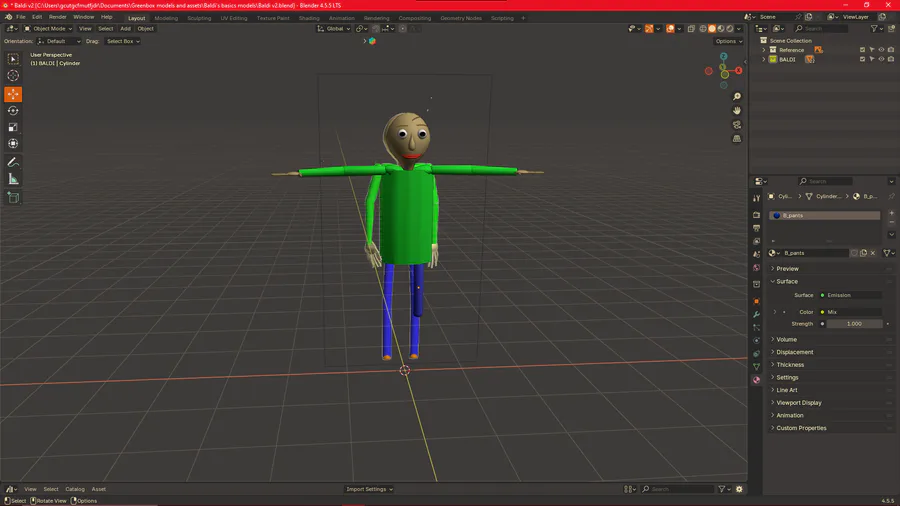The image size is (900, 506).
Task: Select the Transform tool
Action: pos(13,144)
